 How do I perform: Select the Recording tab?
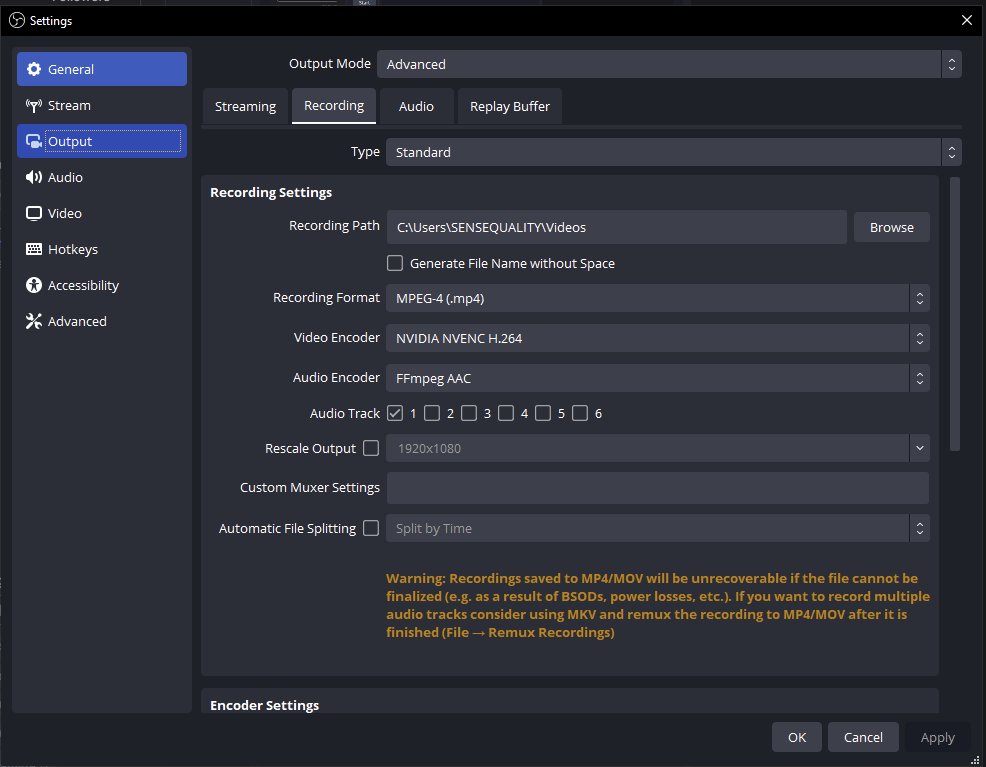pyautogui.click(x=334, y=106)
